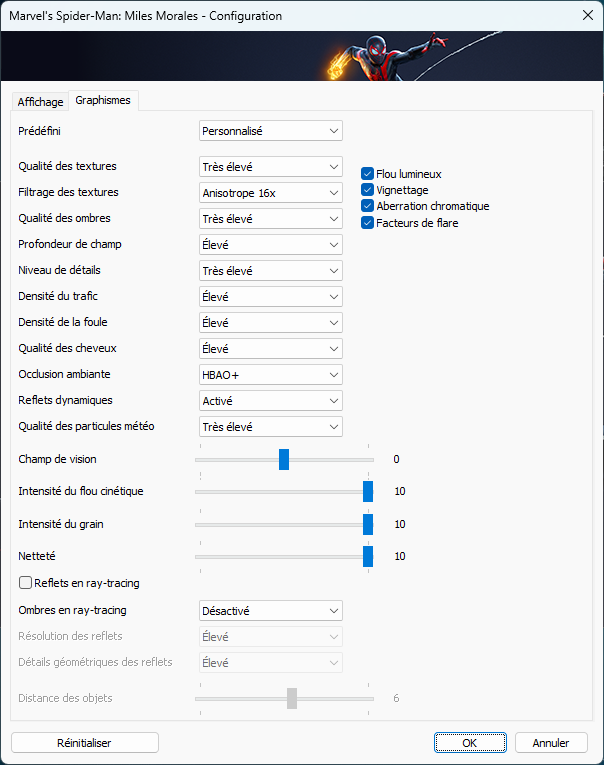
Task: Open the Qualité des ombres dropdown
Action: point(271,219)
